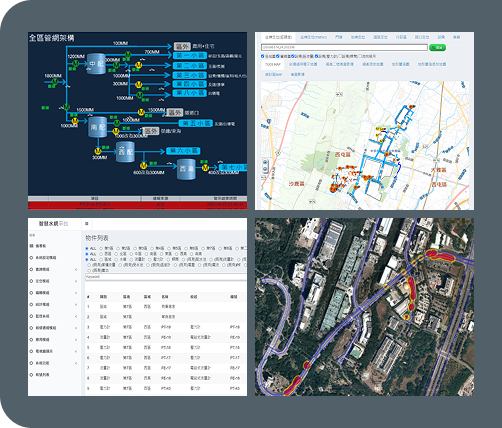Click the 中配 tank icon in the pipe diagram

tap(97, 63)
